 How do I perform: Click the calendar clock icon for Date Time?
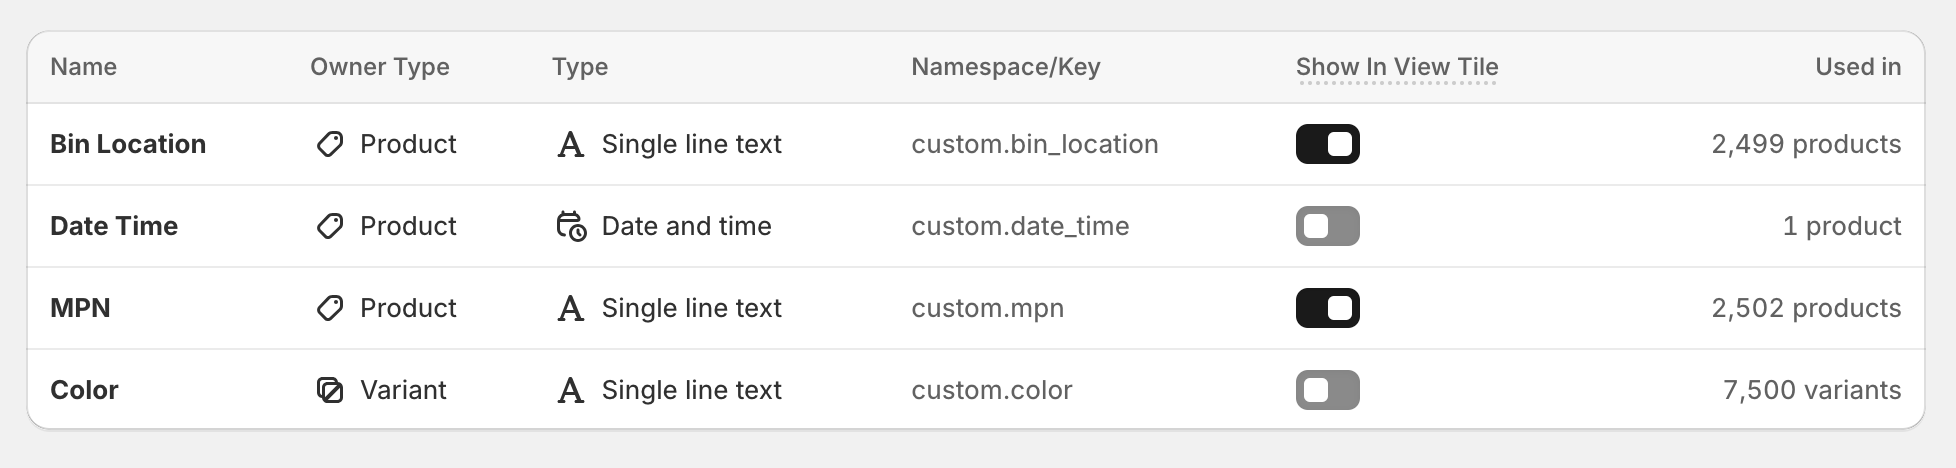click(571, 227)
